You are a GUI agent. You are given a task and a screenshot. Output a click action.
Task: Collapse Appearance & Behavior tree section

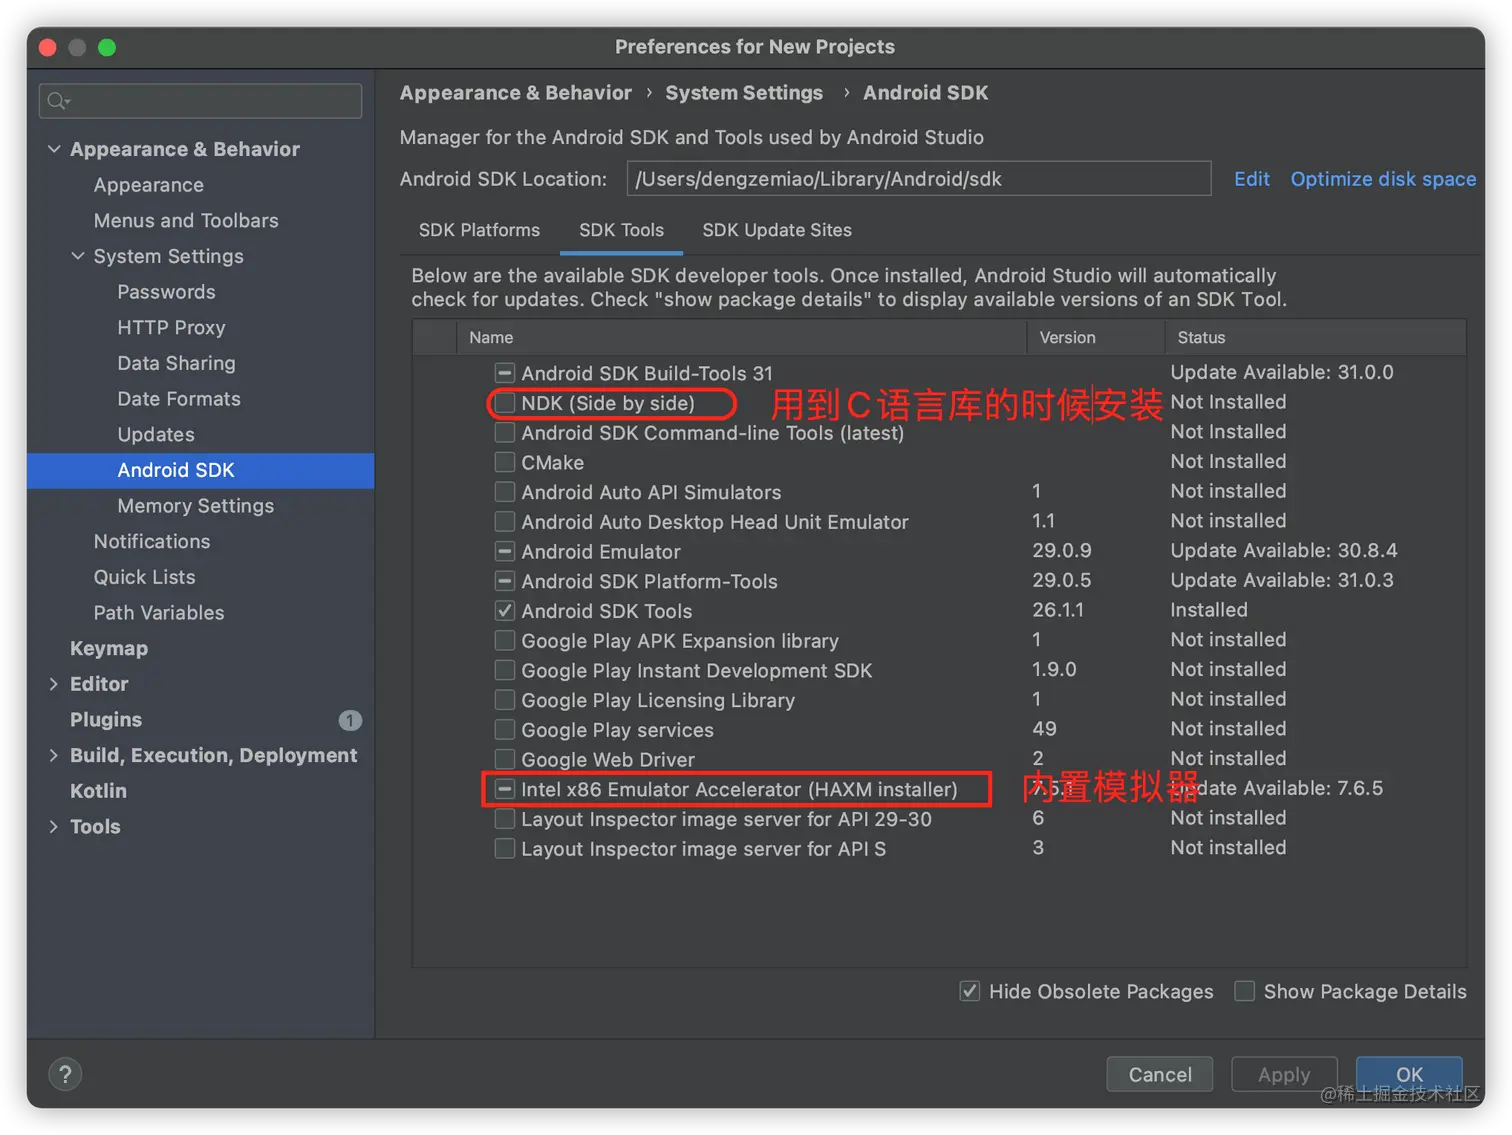click(x=54, y=149)
